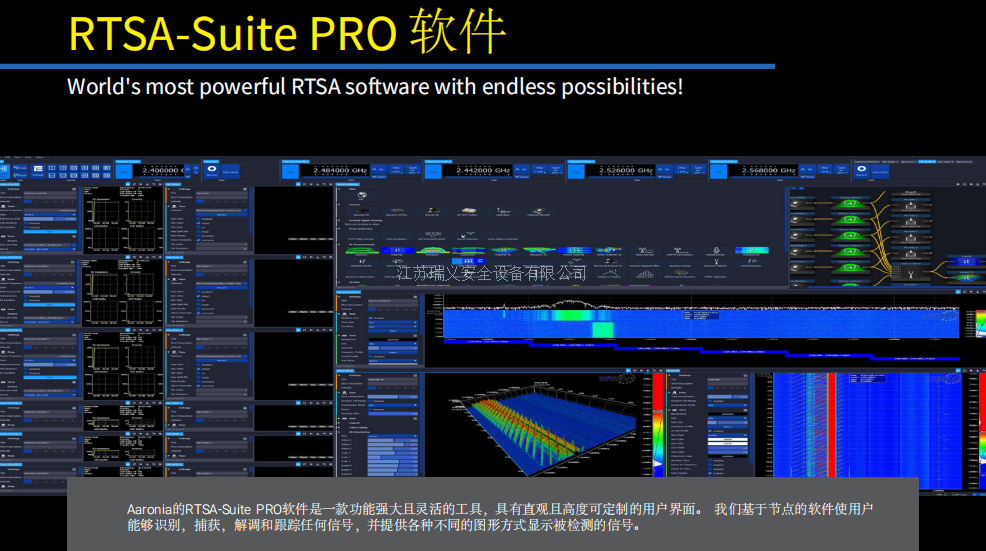The height and width of the screenshot is (551, 986).
Task: Select the GPS block in the block library
Action: point(362,196)
